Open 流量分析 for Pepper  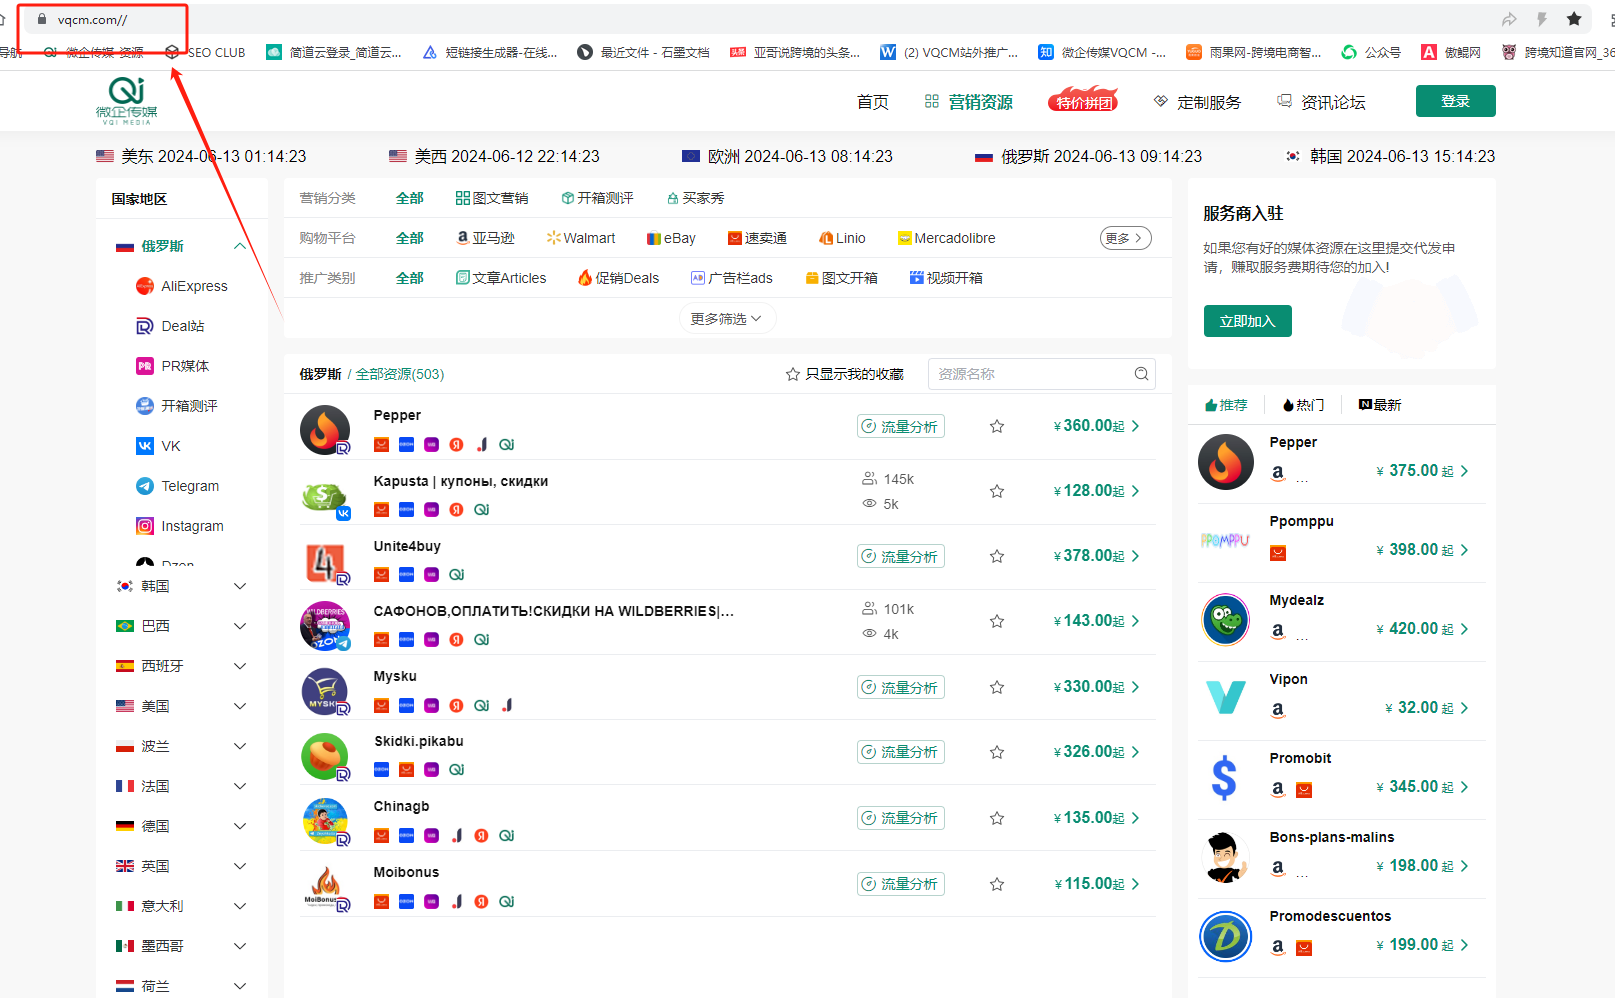pyautogui.click(x=901, y=426)
